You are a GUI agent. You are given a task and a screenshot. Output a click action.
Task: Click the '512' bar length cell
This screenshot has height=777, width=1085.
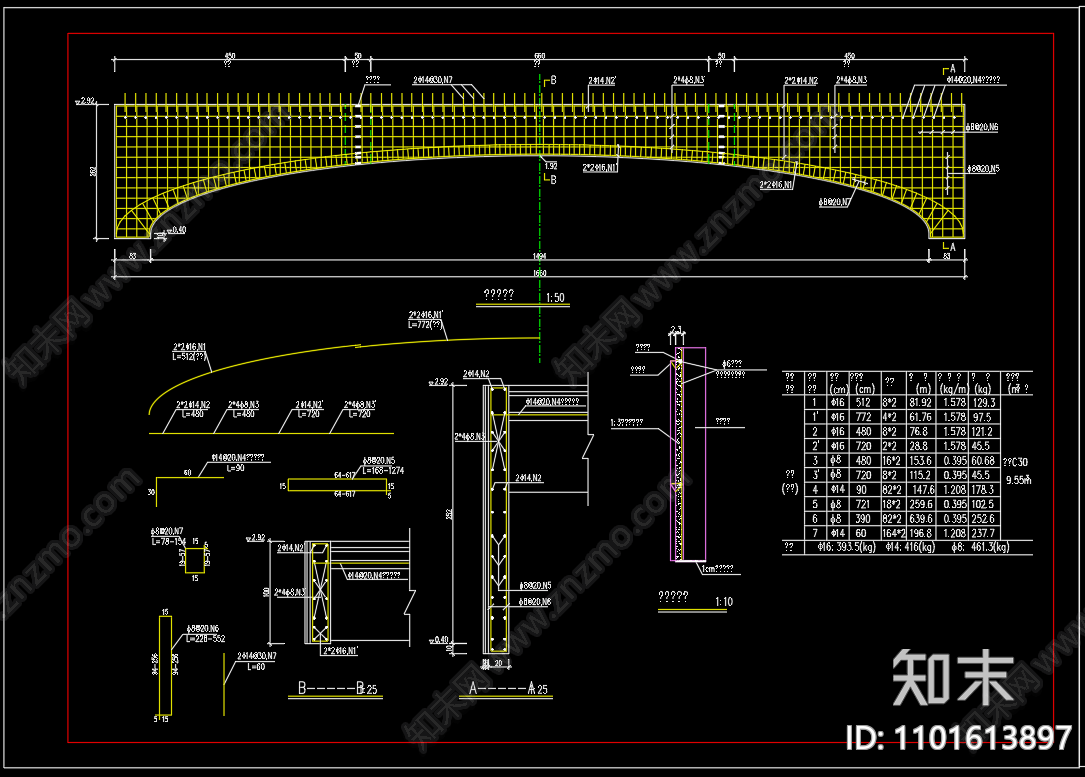coord(863,403)
